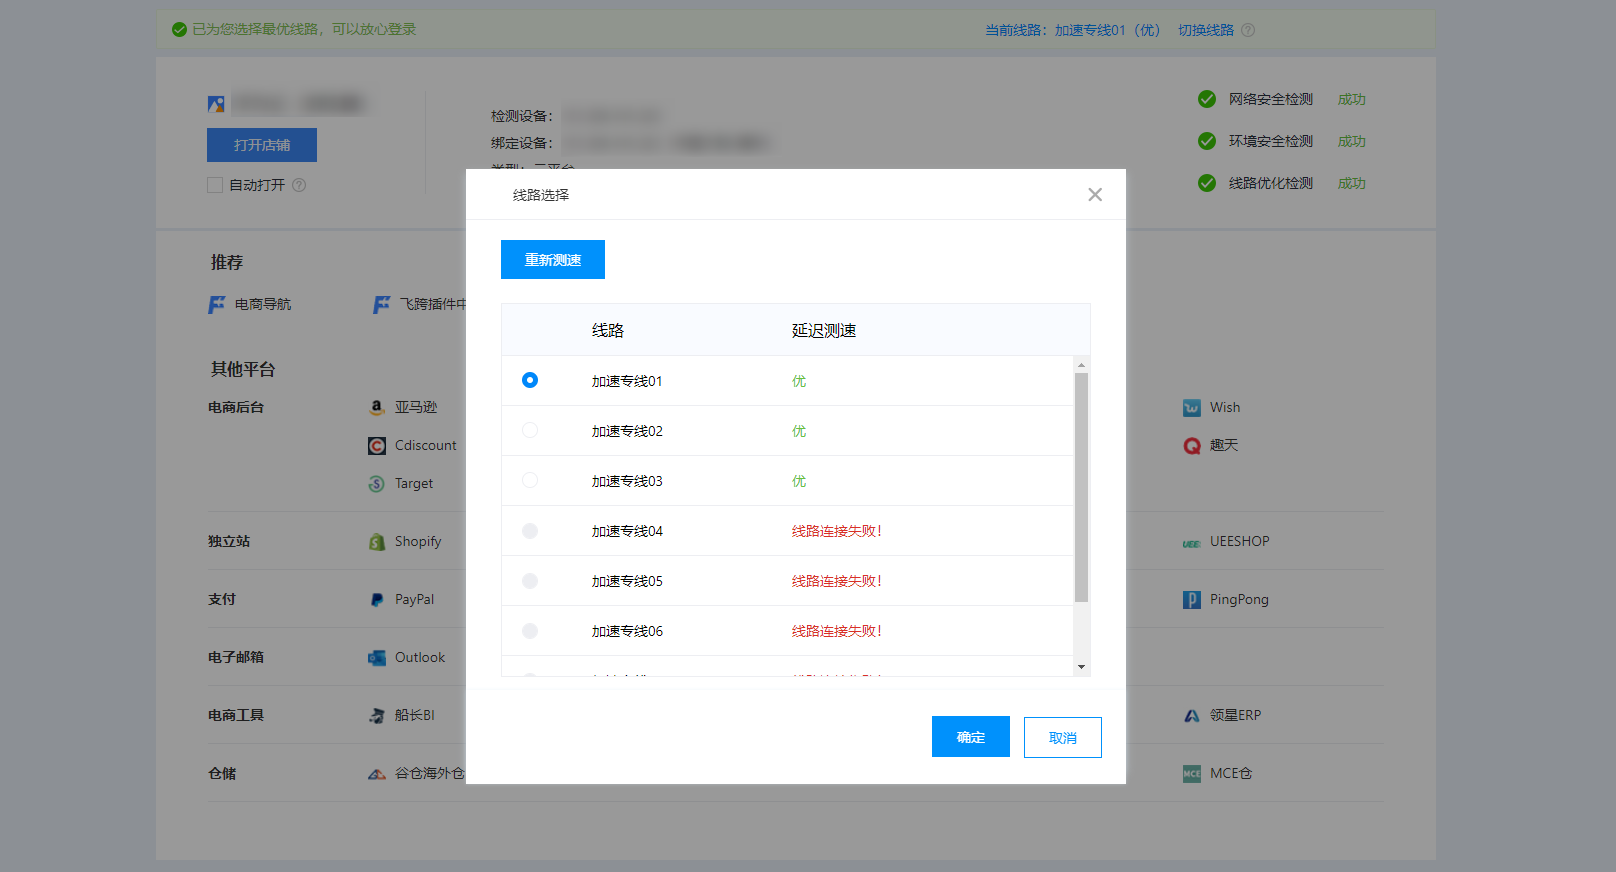The height and width of the screenshot is (872, 1616).
Task: Open the Cdiscount platform icon
Action: click(377, 446)
